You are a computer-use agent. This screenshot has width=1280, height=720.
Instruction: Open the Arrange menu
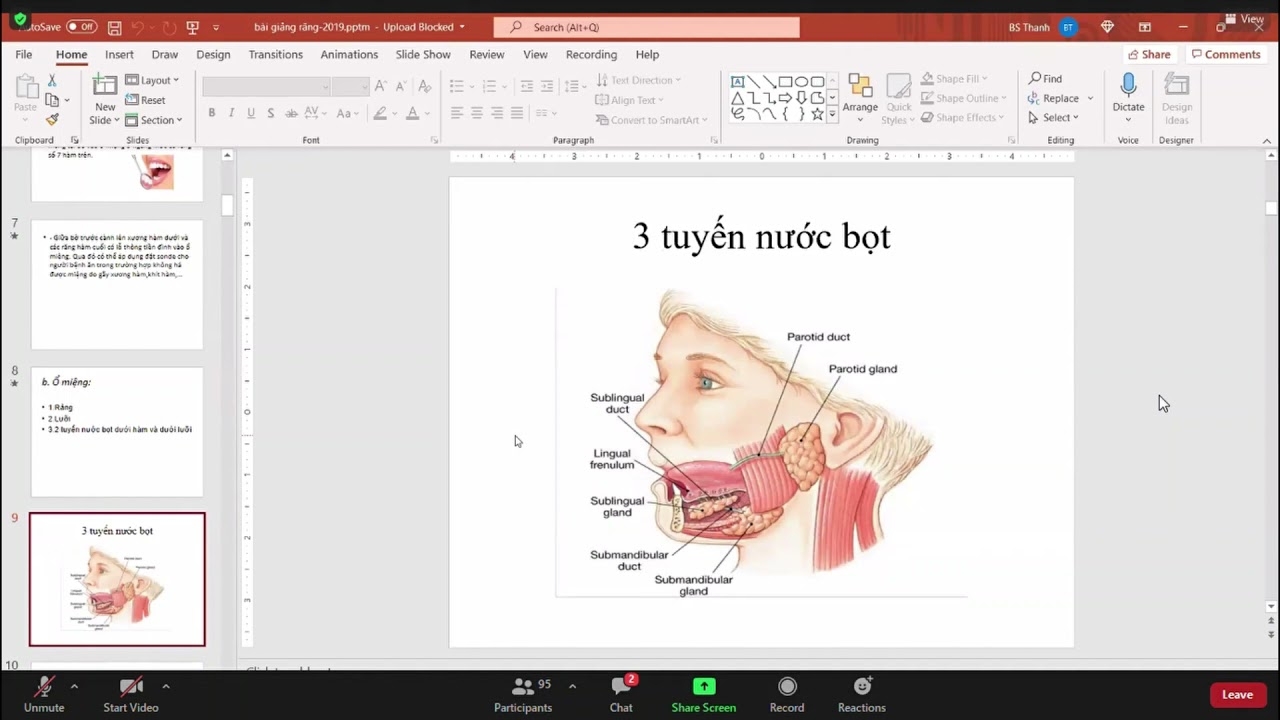[860, 99]
